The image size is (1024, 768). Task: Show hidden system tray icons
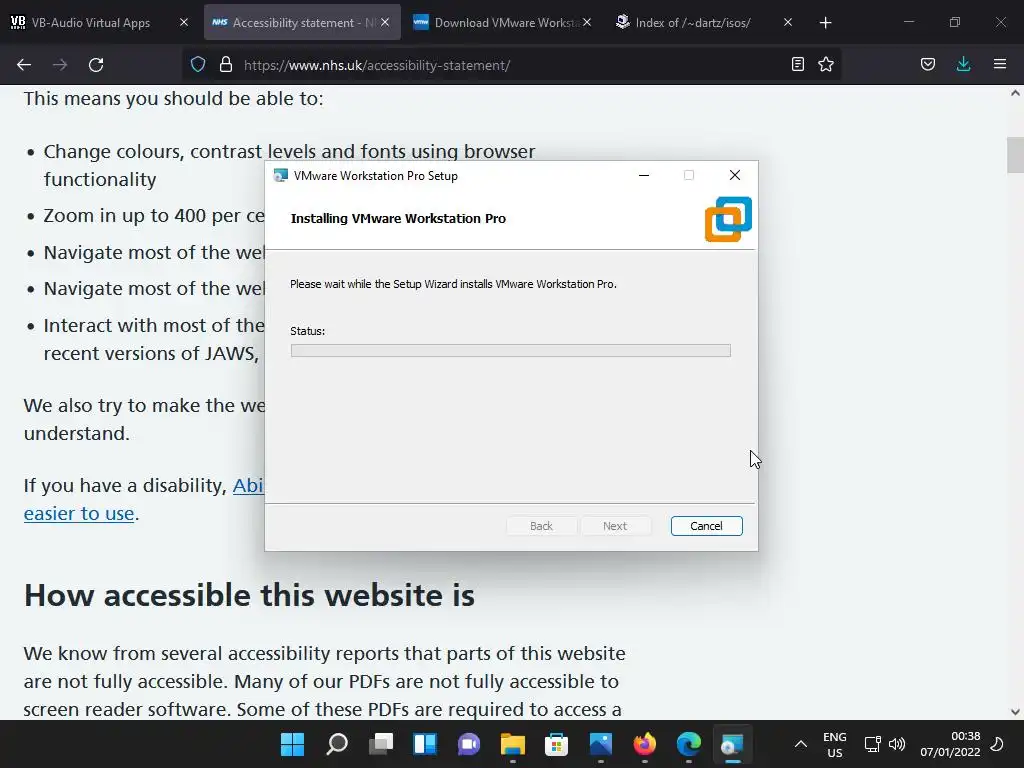click(x=801, y=744)
